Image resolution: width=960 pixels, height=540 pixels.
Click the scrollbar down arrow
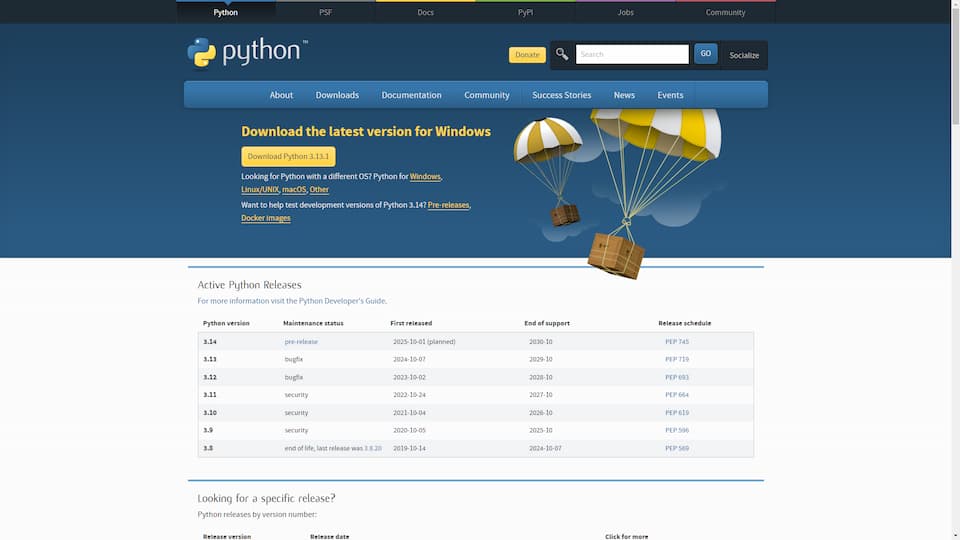[956, 536]
